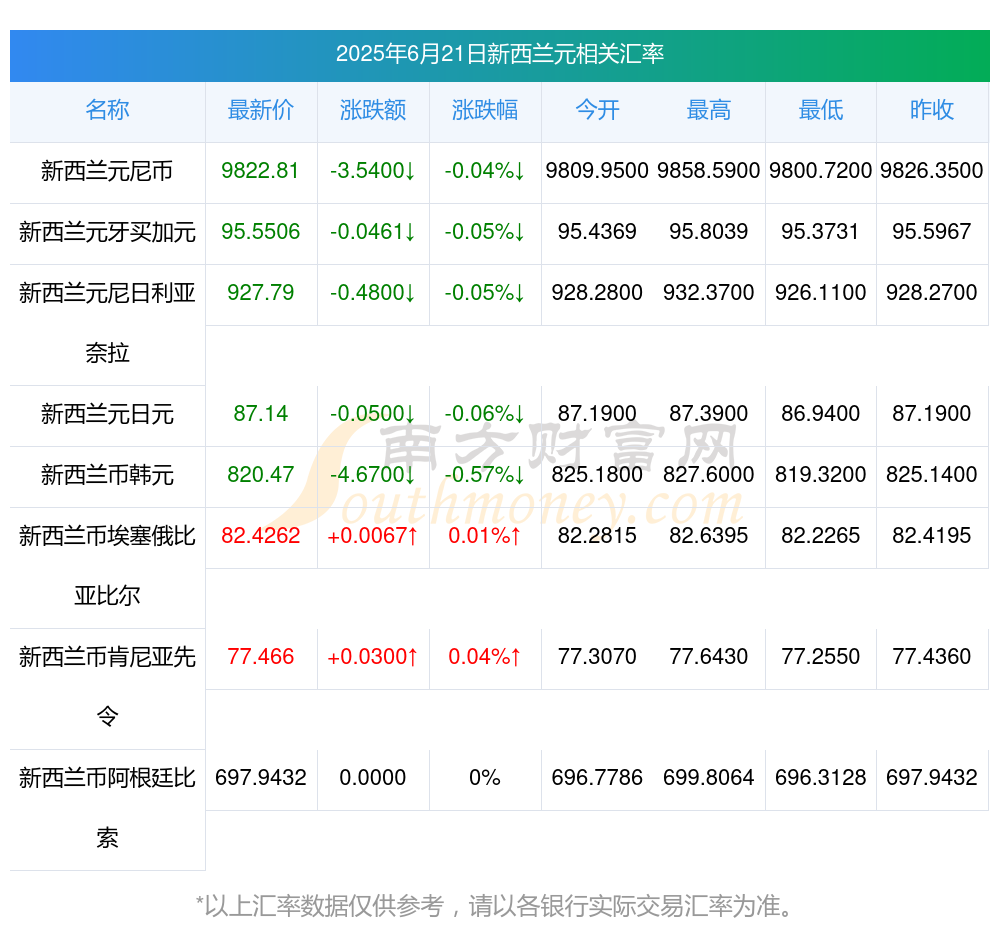1000x937 pixels.
Task: Click the row name 新西兰币肯尼亚先令
Action: (107, 687)
